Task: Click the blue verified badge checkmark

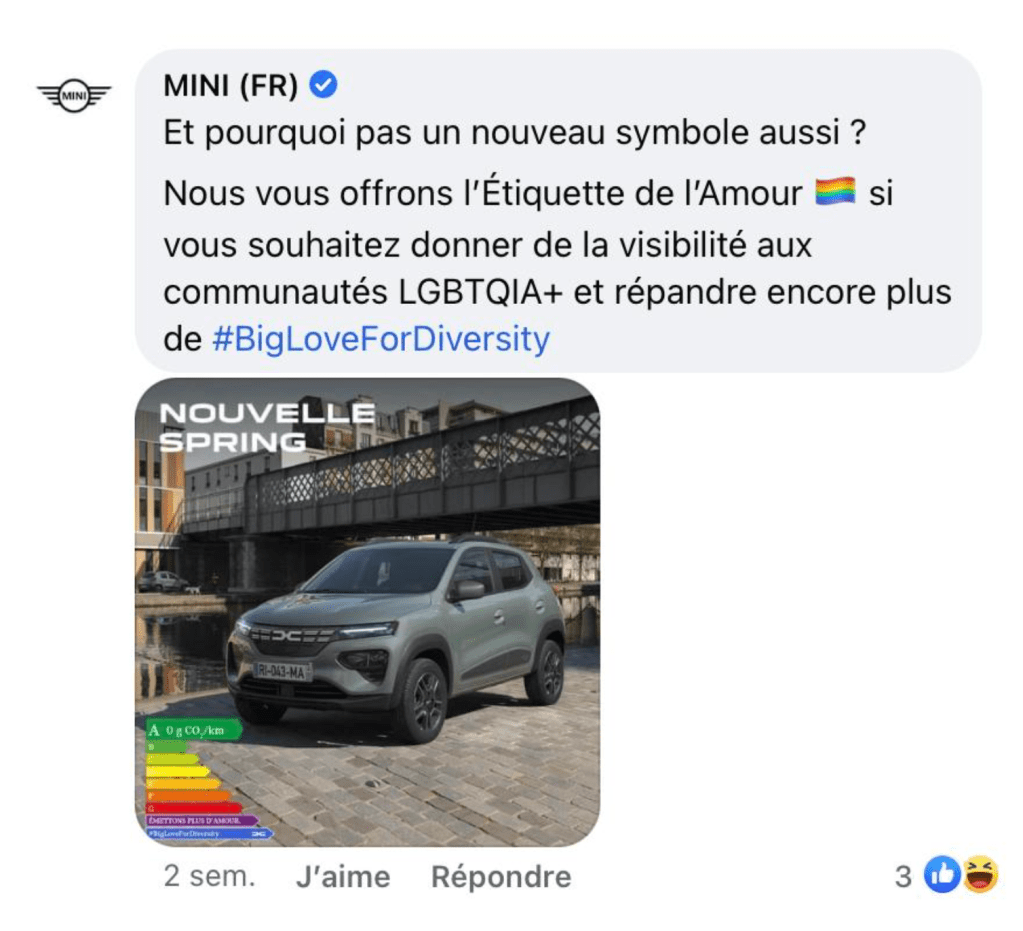Action: coord(323,85)
